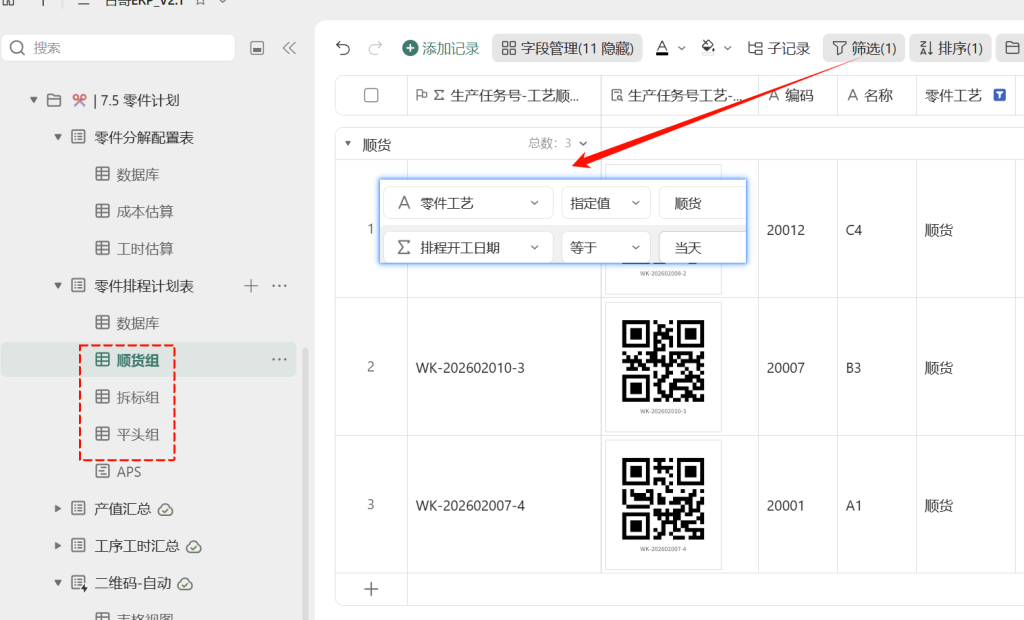The height and width of the screenshot is (620, 1024).
Task: Click the 零件工艺 column header
Action: point(966,95)
